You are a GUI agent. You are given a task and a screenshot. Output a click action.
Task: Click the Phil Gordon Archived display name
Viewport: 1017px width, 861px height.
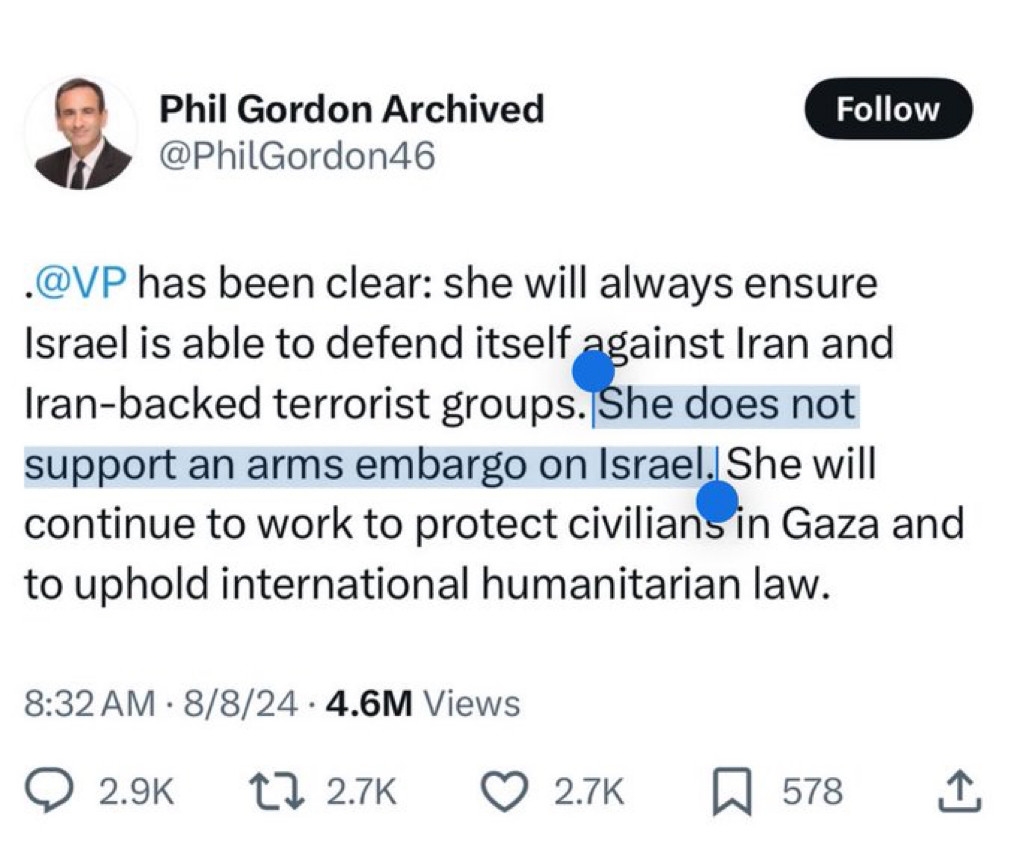(x=352, y=108)
